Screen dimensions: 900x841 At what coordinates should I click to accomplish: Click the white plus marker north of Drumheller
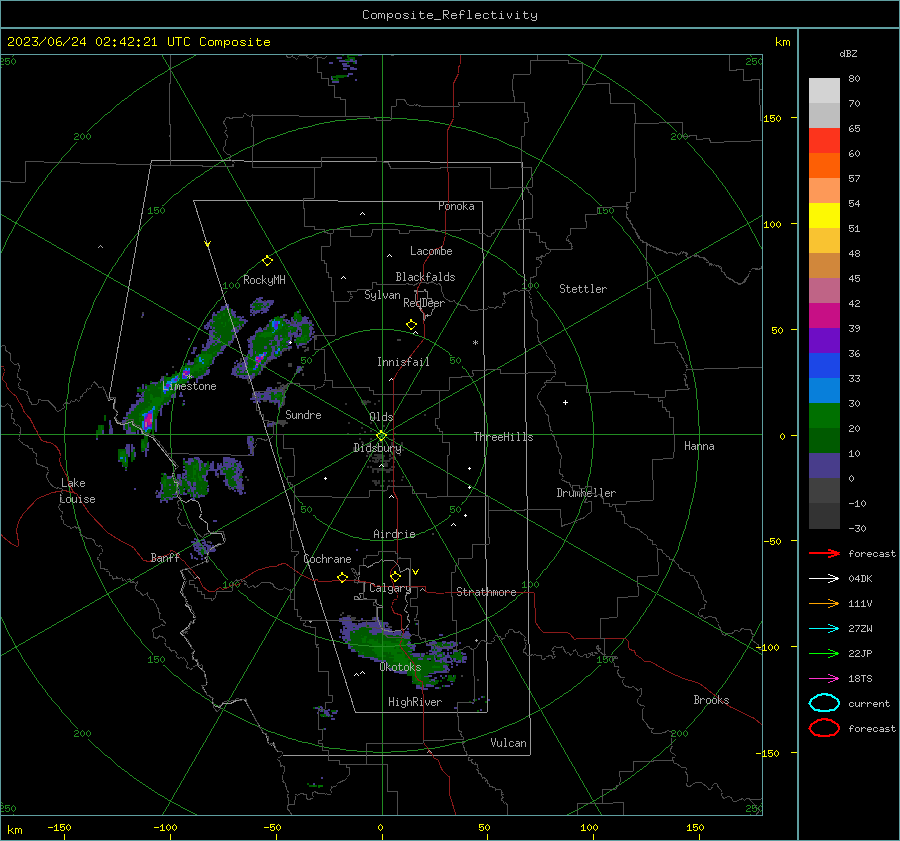coord(565,402)
